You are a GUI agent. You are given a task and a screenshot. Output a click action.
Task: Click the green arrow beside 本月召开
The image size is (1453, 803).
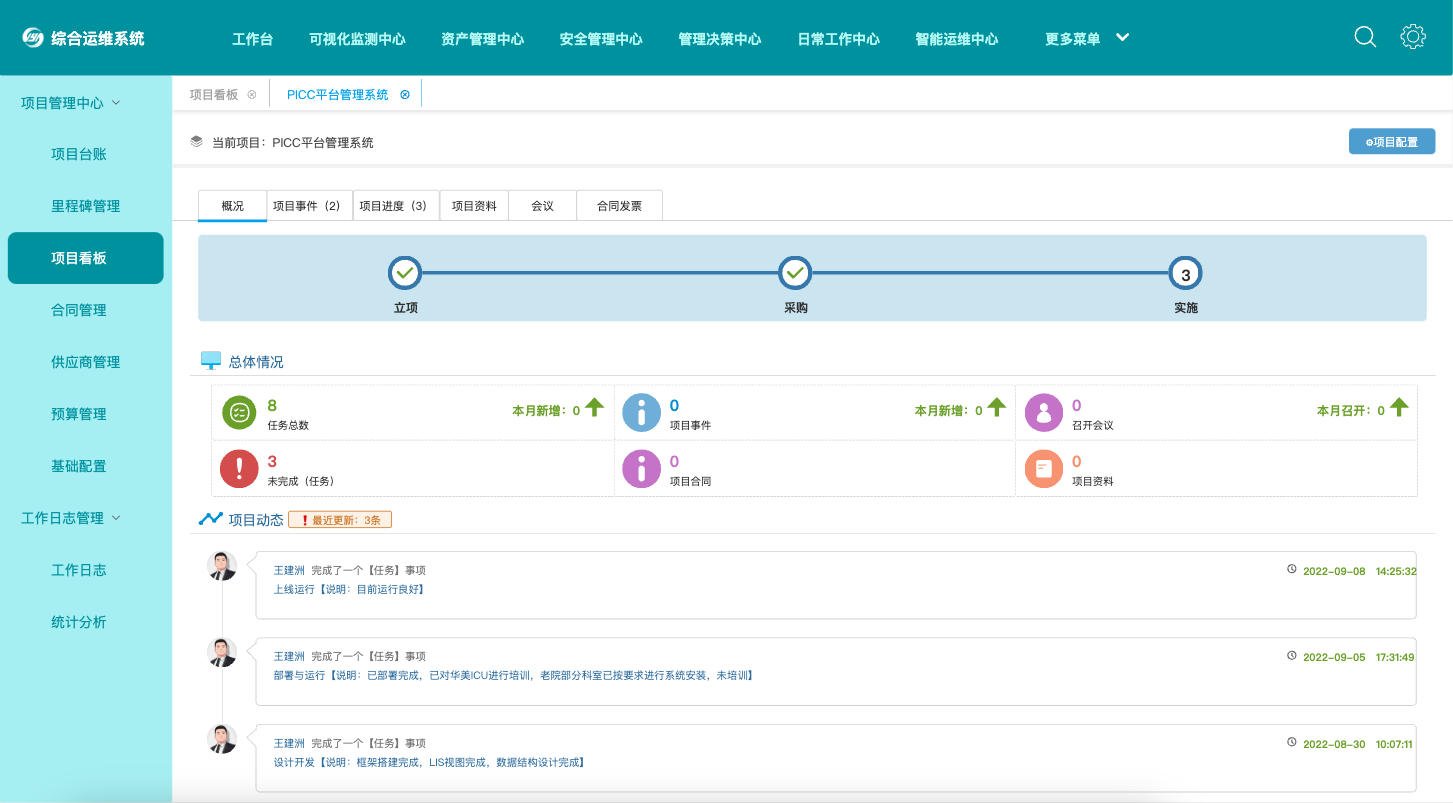click(1399, 407)
